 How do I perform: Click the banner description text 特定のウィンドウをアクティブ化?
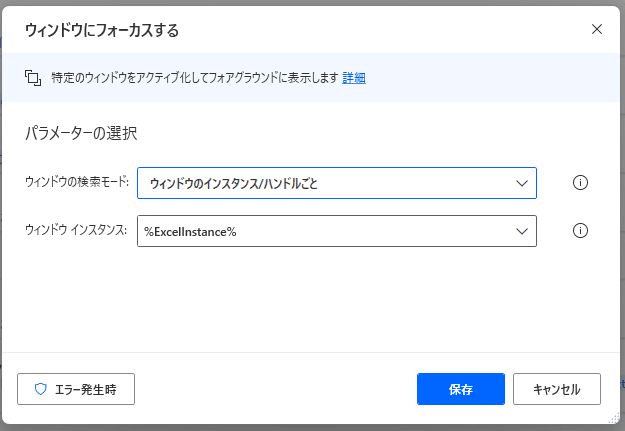(x=195, y=78)
